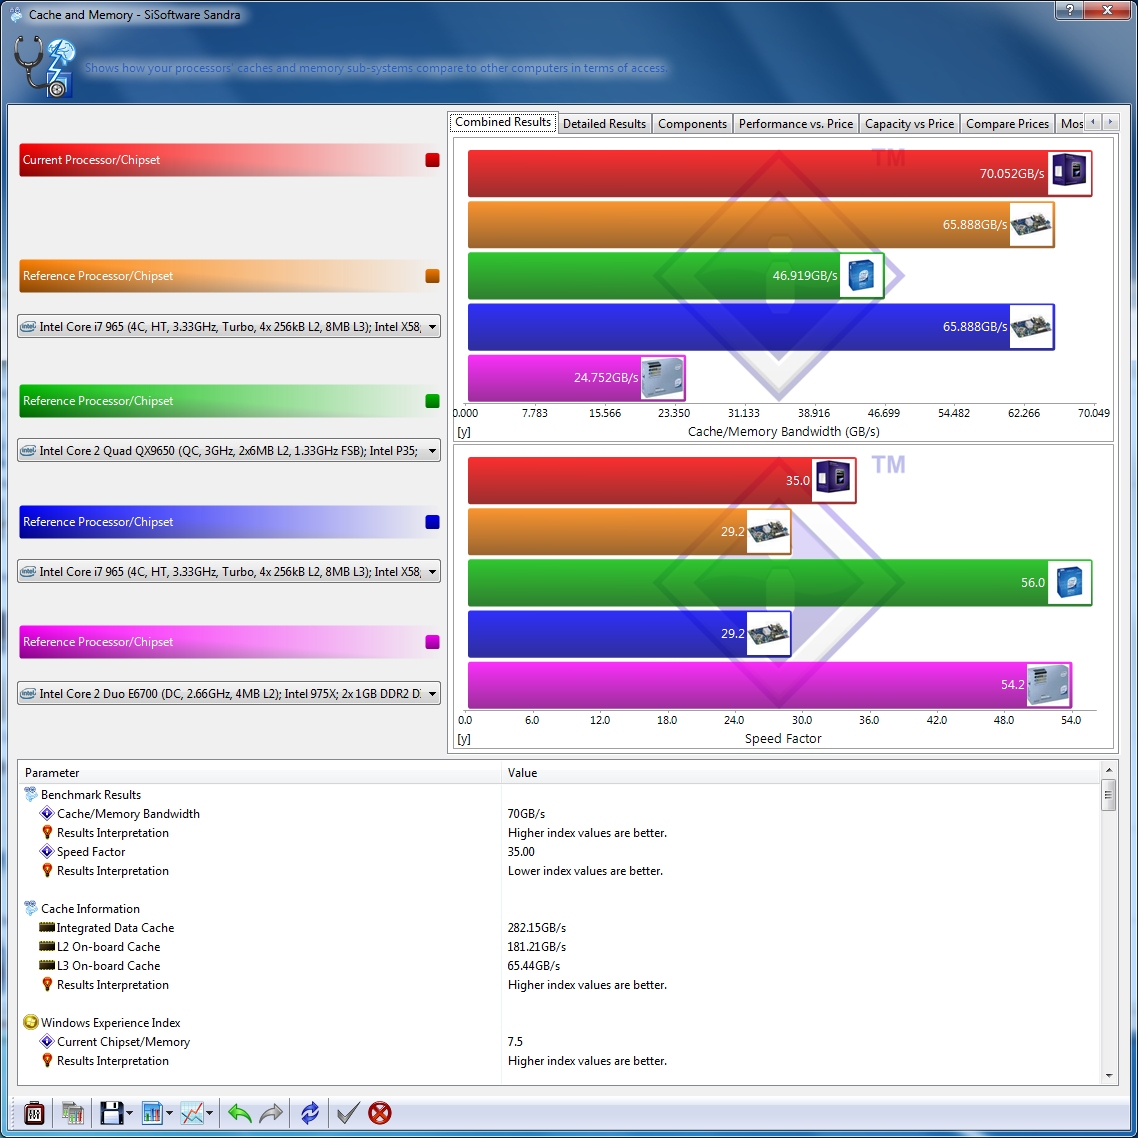Screen dimensions: 1138x1138
Task: Click the green back arrow
Action: tap(240, 1113)
